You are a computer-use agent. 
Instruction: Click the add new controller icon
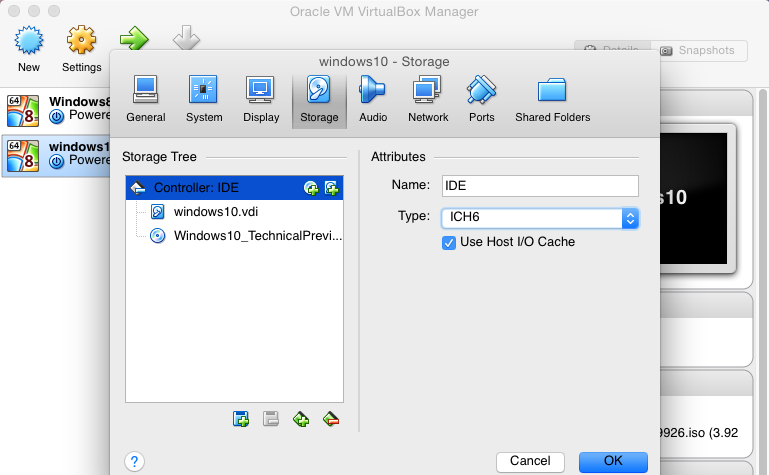(x=241, y=419)
